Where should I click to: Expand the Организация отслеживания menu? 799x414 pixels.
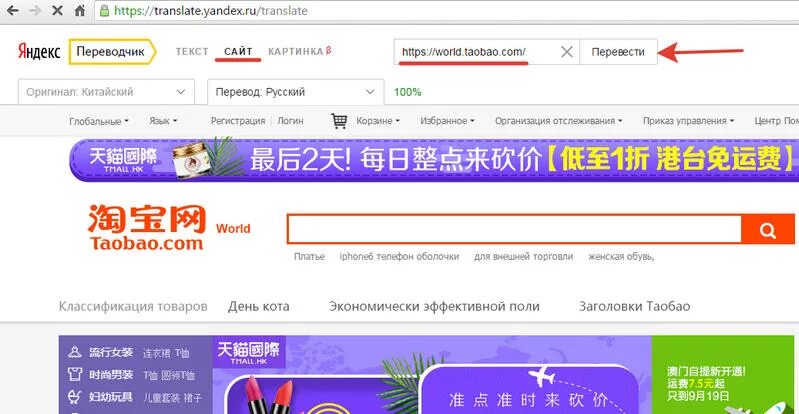click(x=558, y=121)
